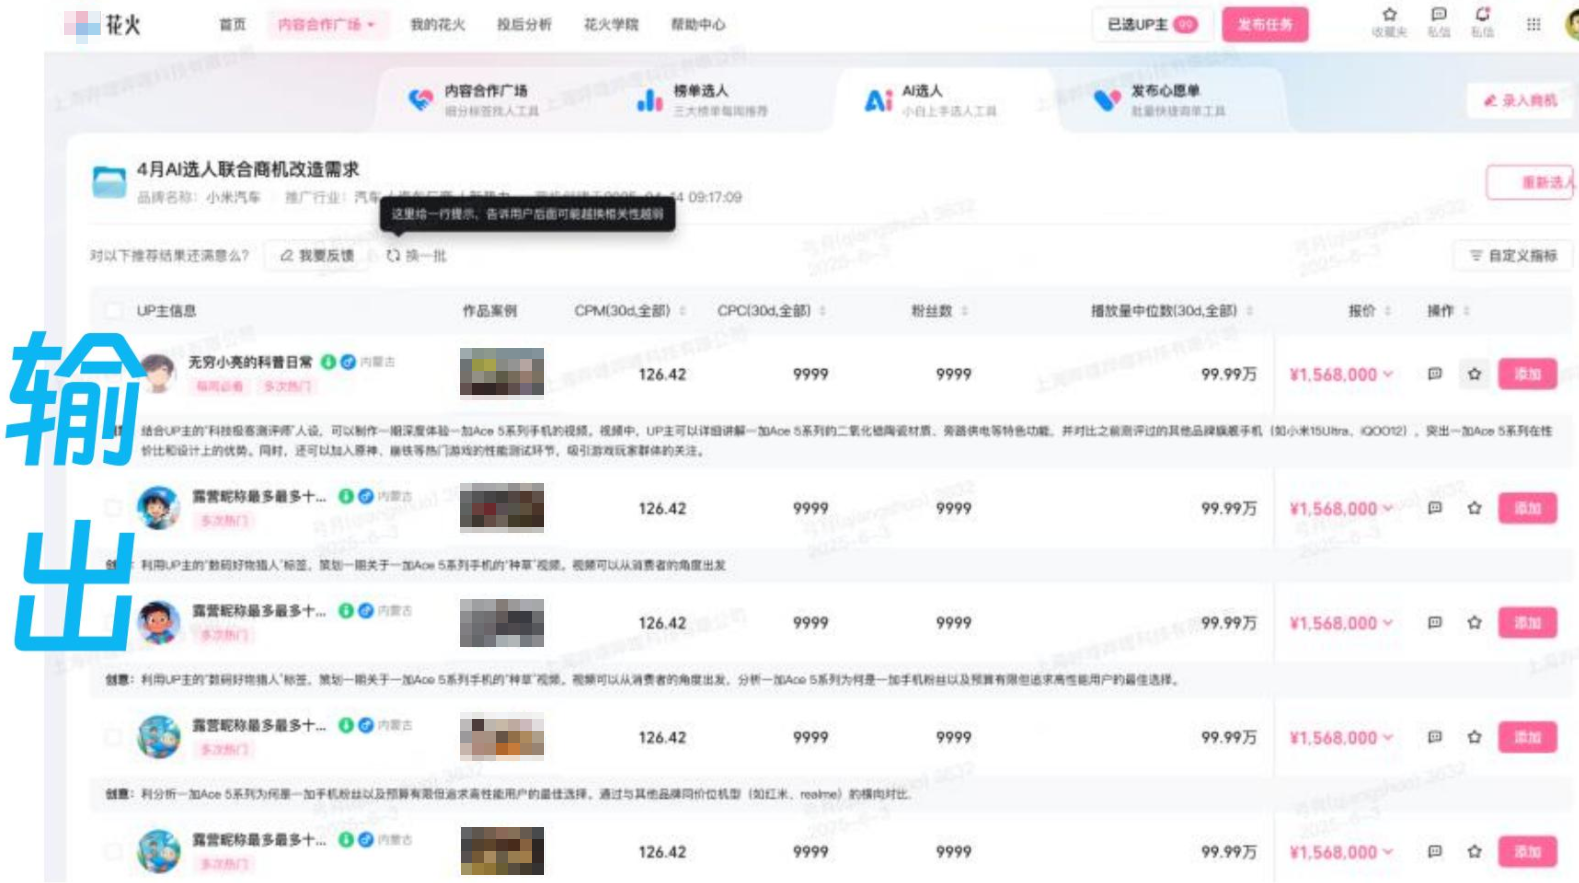1579x883 pixels.
Task: Open the notification icon next to 私信
Action: tap(1482, 14)
